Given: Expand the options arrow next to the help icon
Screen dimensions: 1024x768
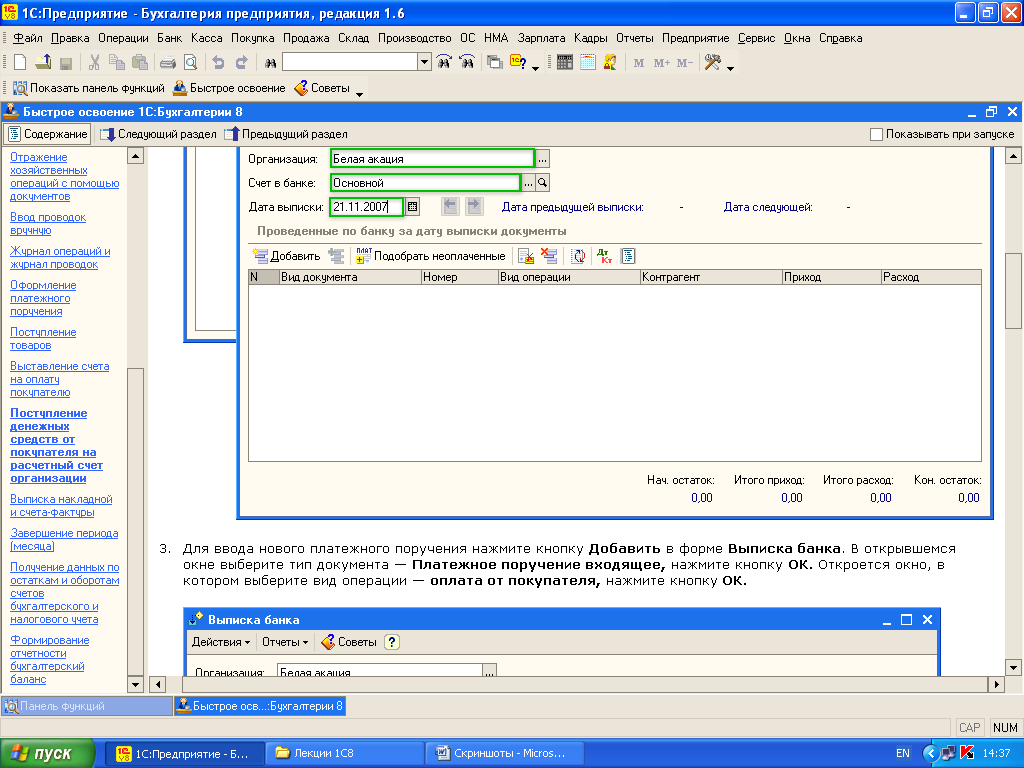Looking at the screenshot, I should point(536,67).
